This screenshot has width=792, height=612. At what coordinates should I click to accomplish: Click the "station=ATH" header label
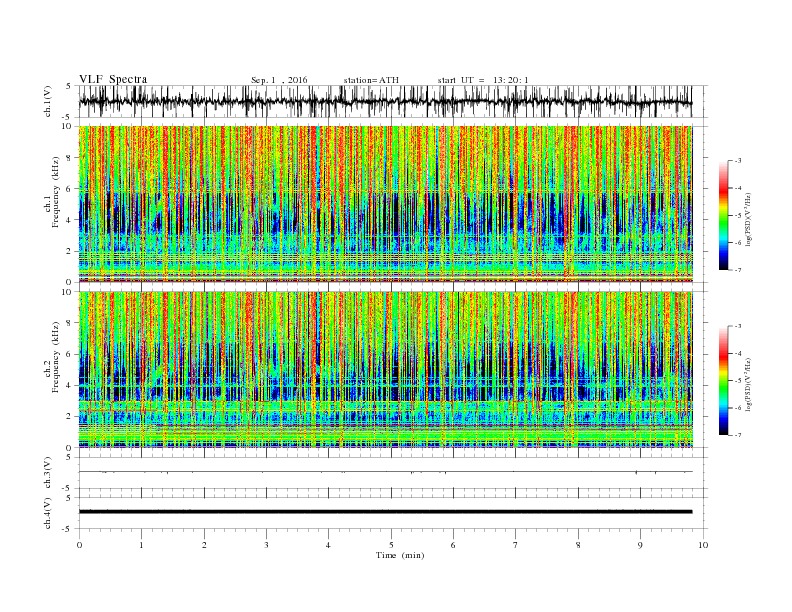point(371,80)
